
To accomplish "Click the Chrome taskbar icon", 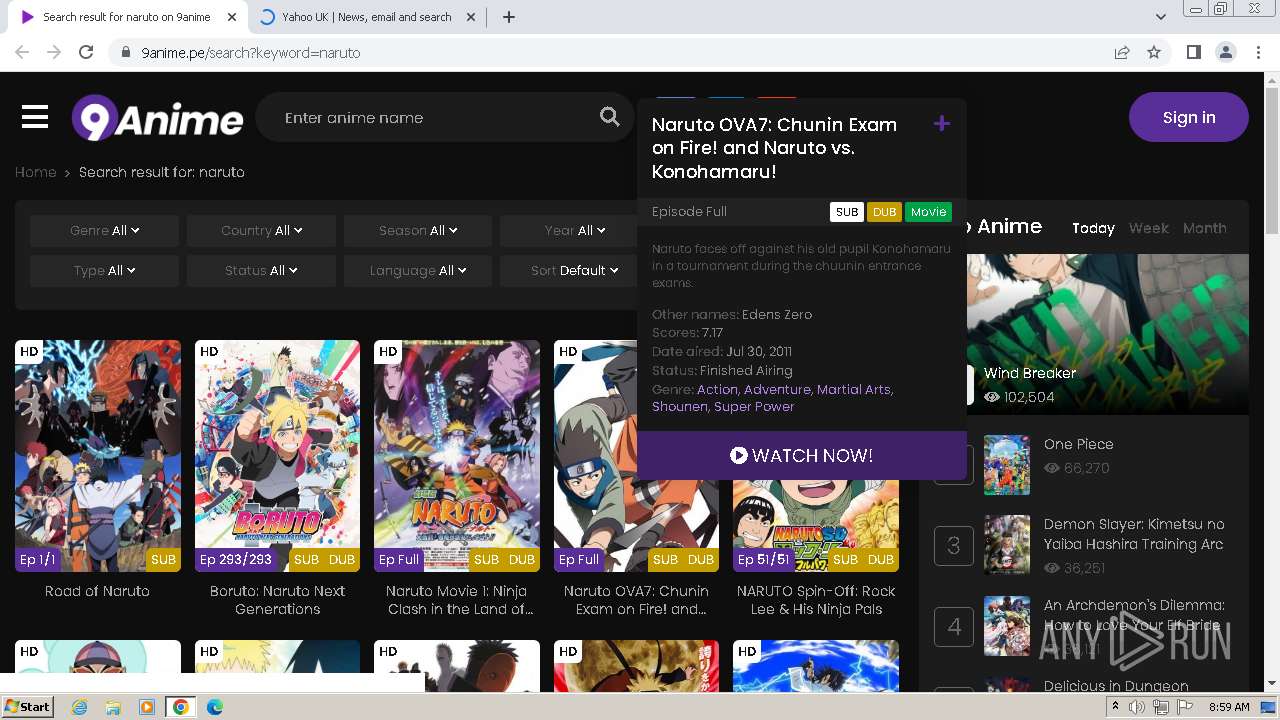I will [x=180, y=707].
